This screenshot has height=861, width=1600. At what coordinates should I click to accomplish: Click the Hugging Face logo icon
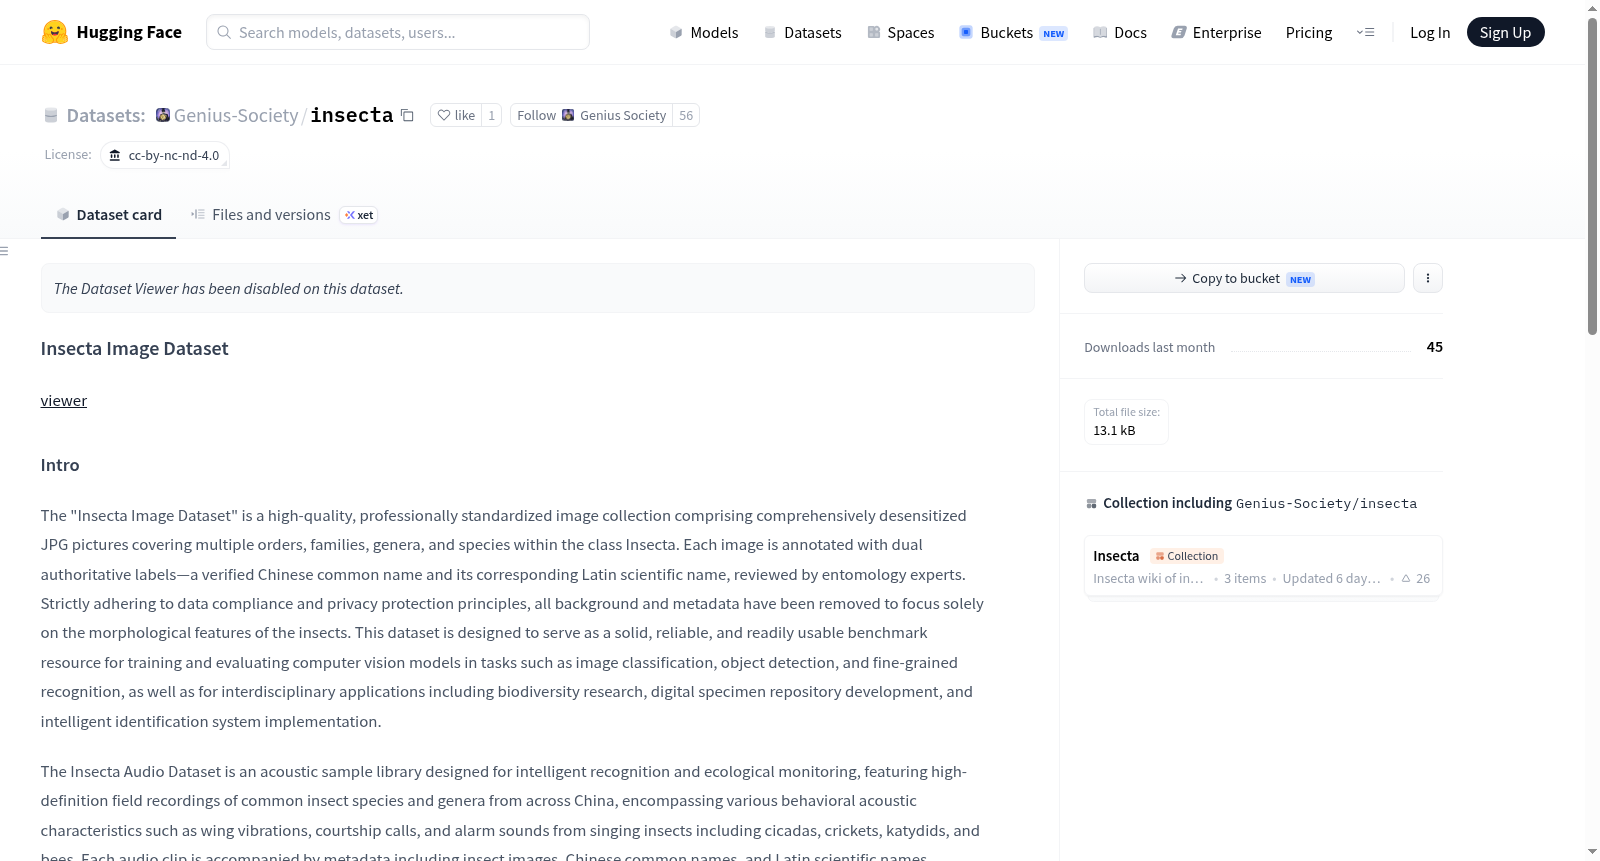click(x=55, y=32)
